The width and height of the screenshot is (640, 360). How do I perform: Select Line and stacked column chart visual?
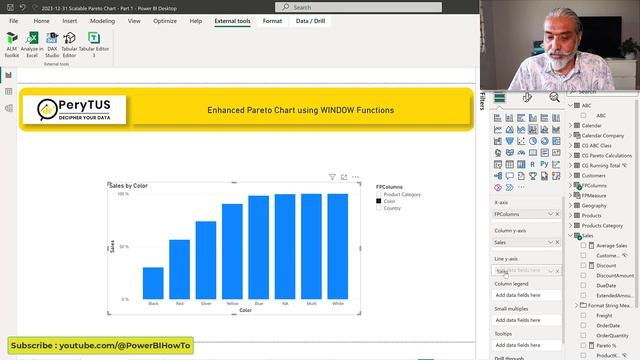click(x=533, y=129)
